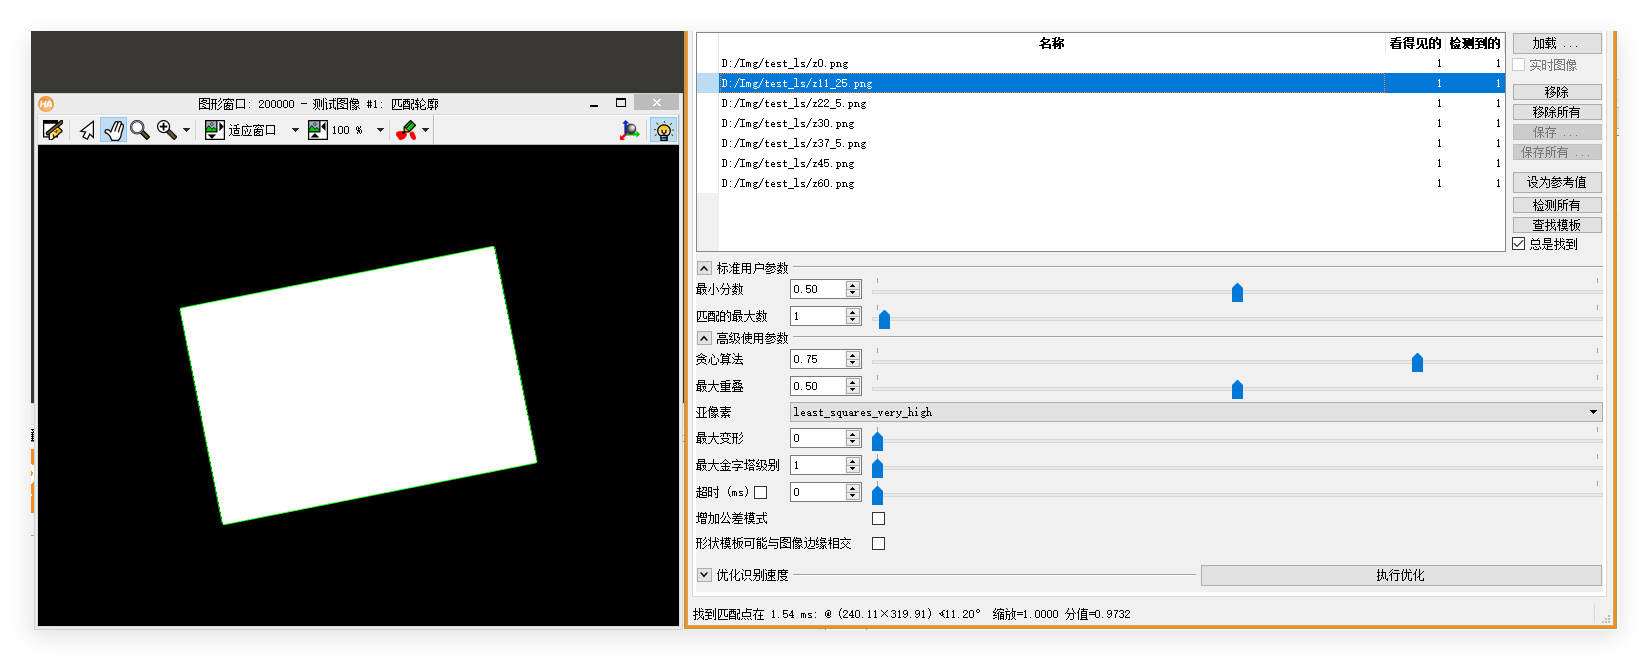
Task: Click the red-green paint draw mode icon
Action: click(406, 130)
